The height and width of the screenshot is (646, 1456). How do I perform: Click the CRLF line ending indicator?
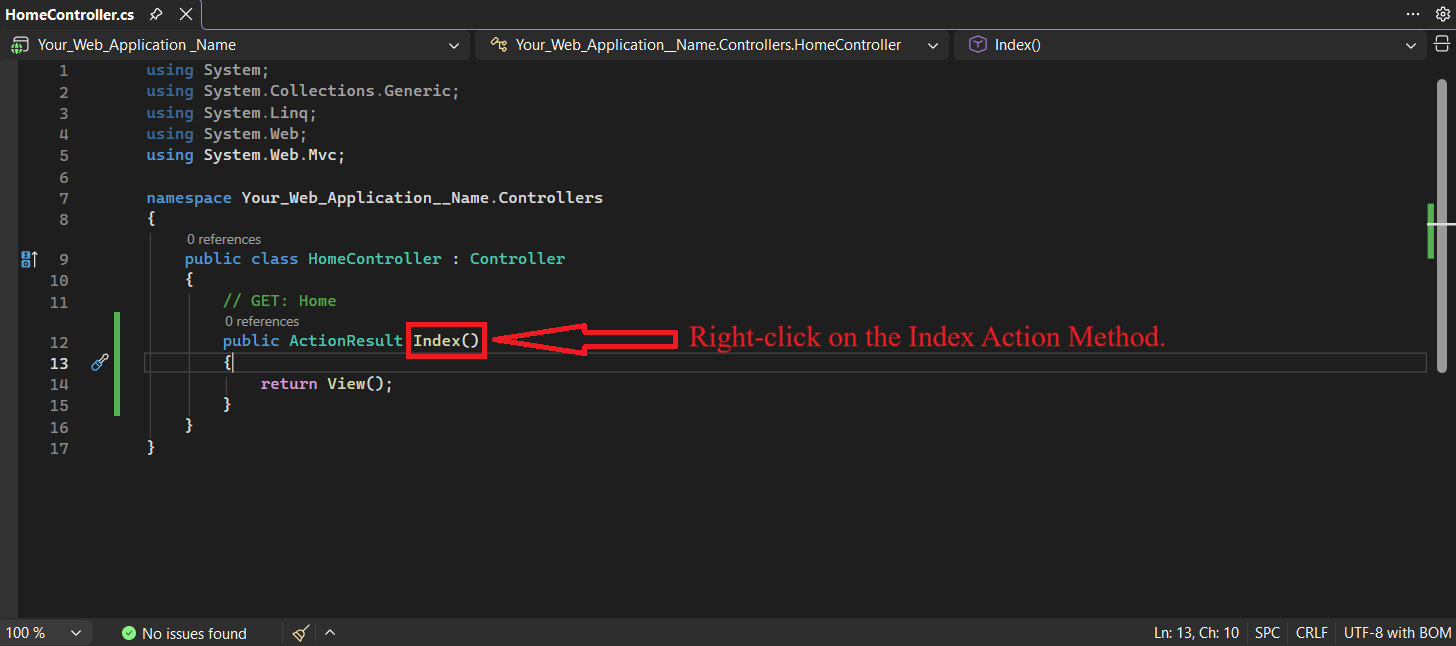pyautogui.click(x=1311, y=633)
